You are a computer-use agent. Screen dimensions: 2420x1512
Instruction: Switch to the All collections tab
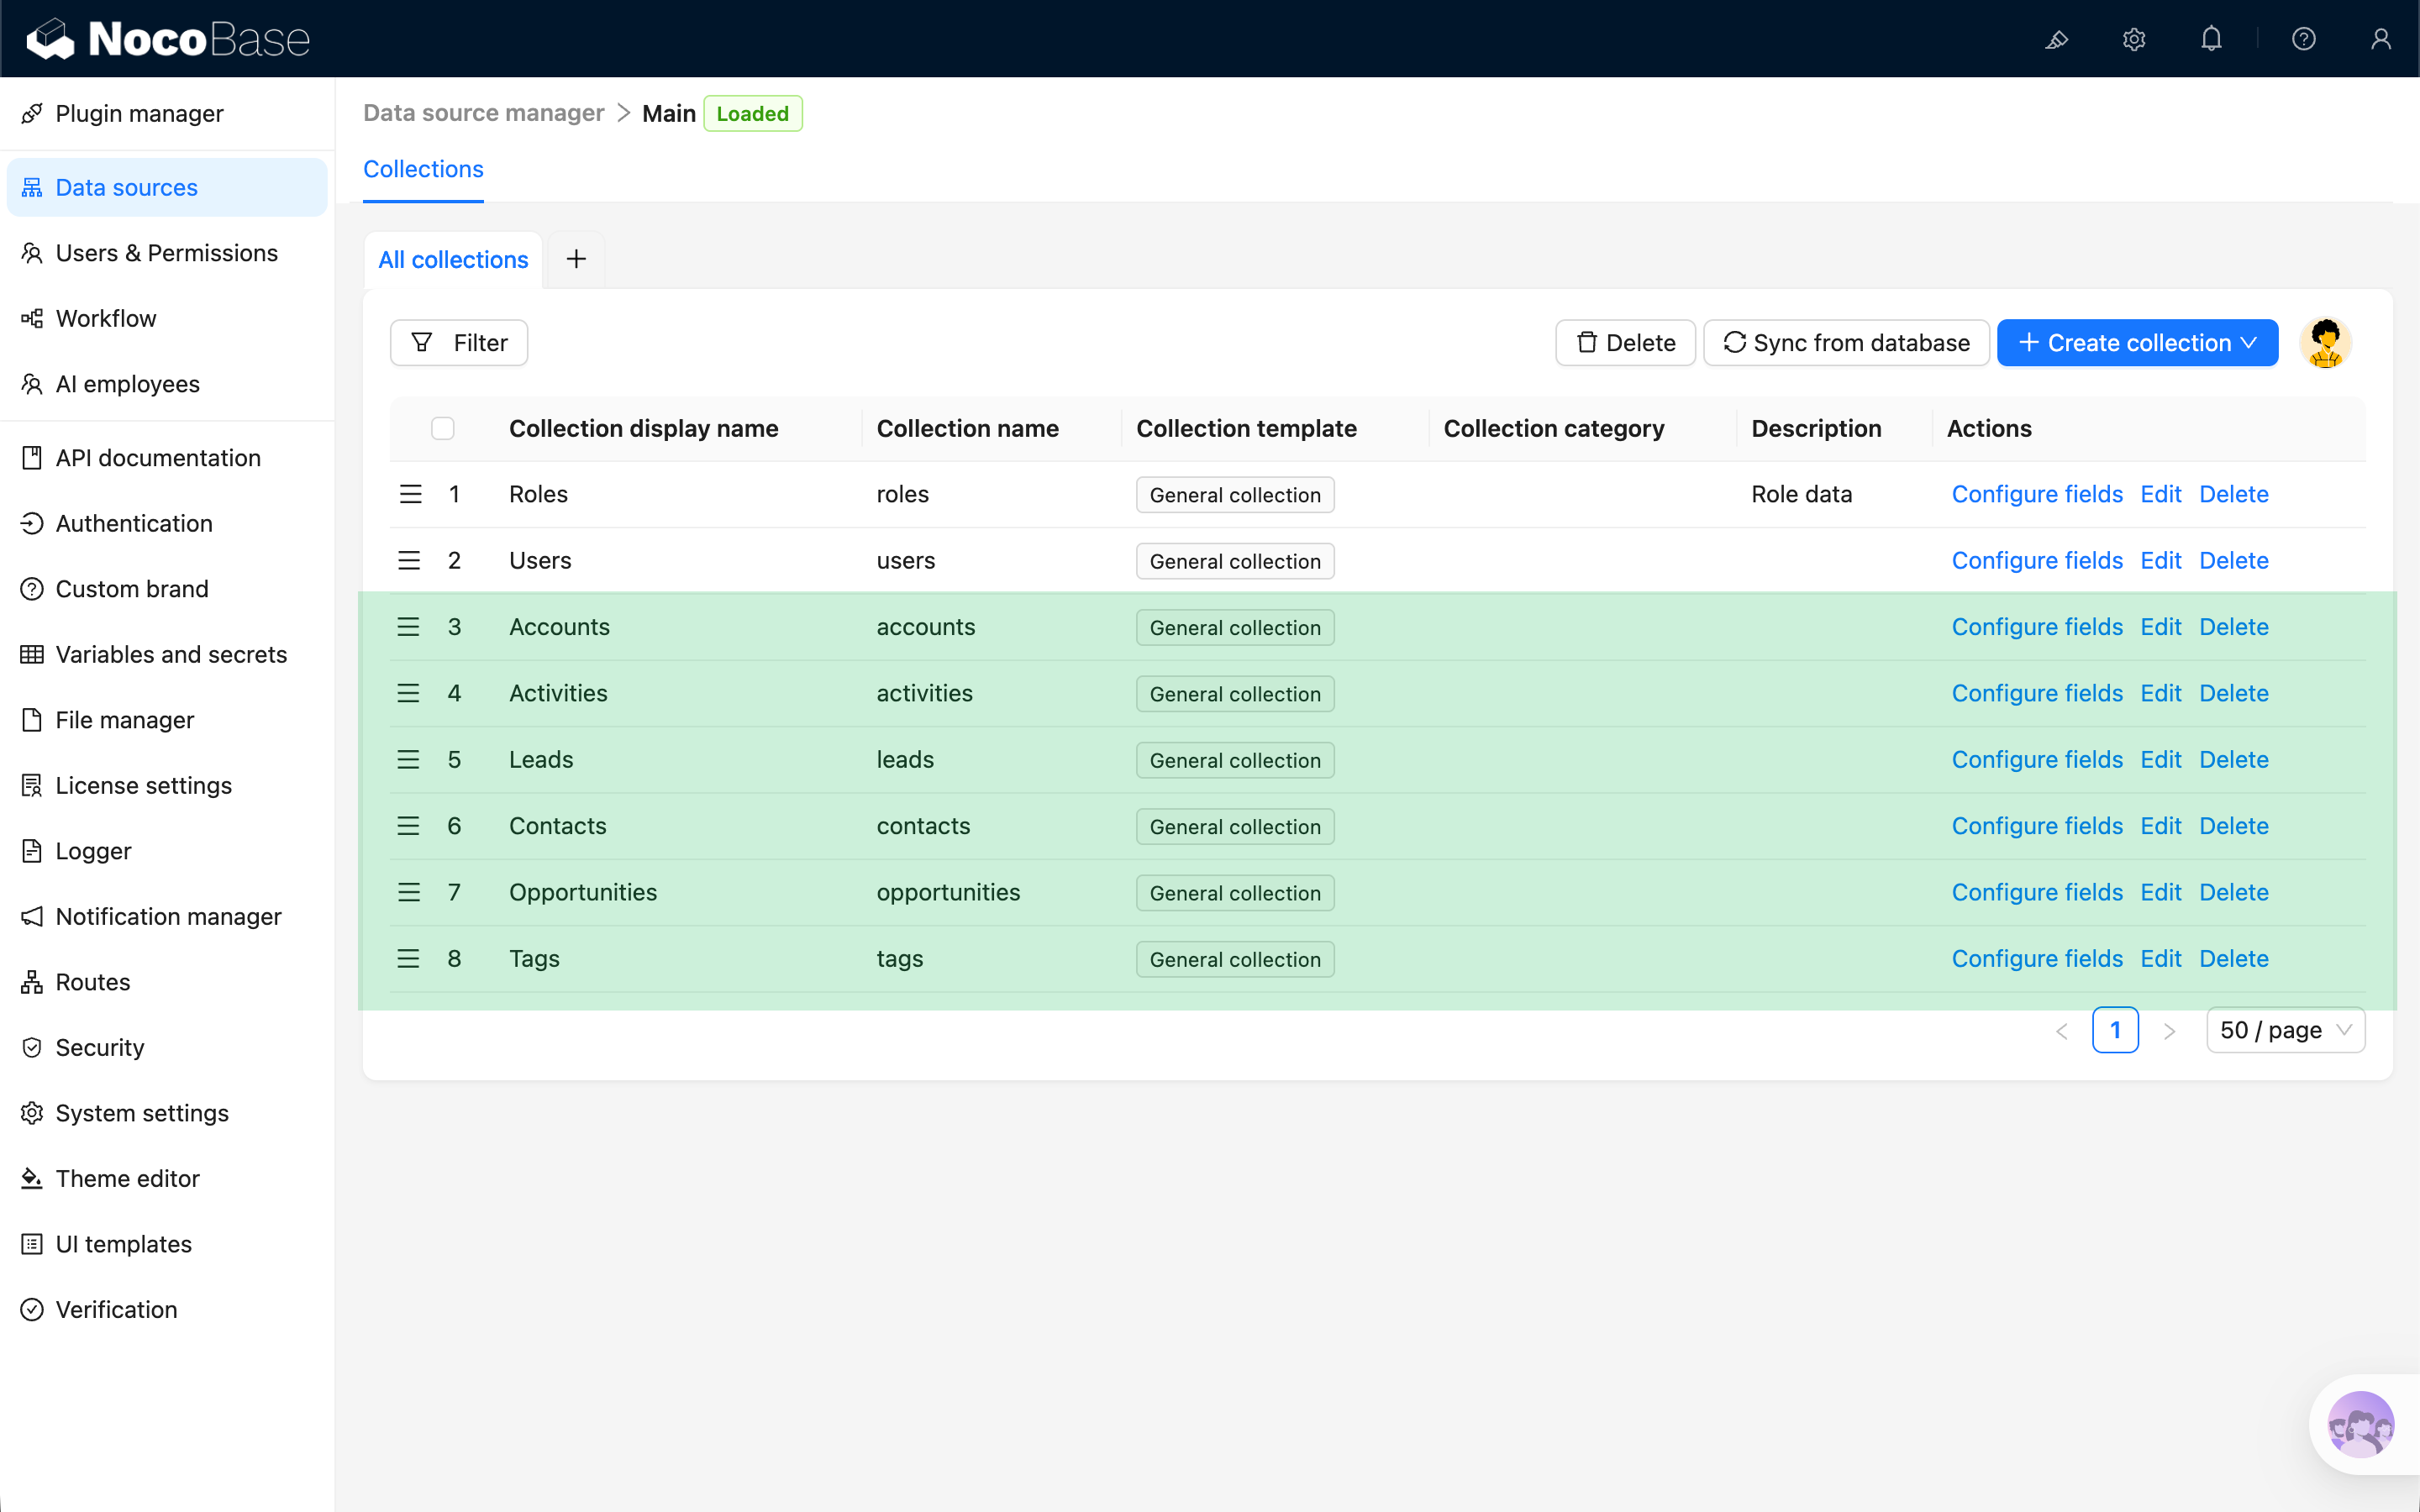(453, 259)
